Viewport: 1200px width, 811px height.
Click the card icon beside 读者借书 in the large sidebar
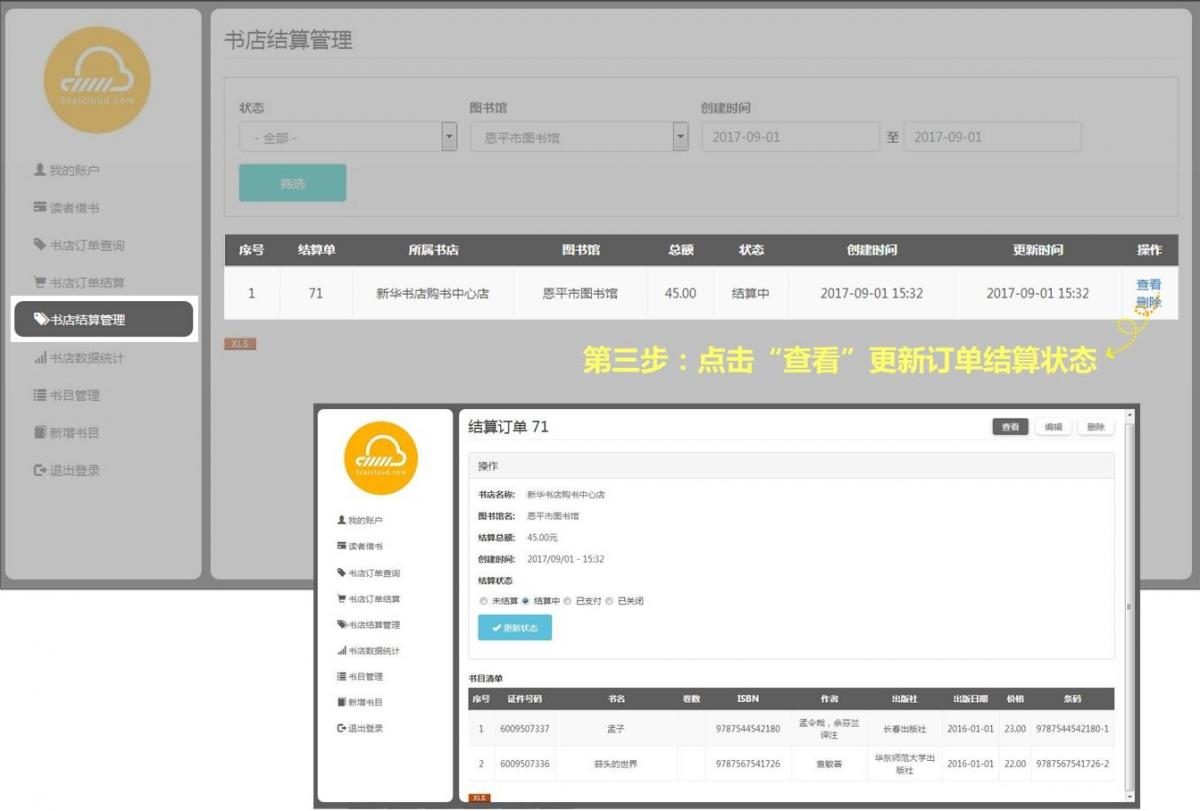coord(40,208)
